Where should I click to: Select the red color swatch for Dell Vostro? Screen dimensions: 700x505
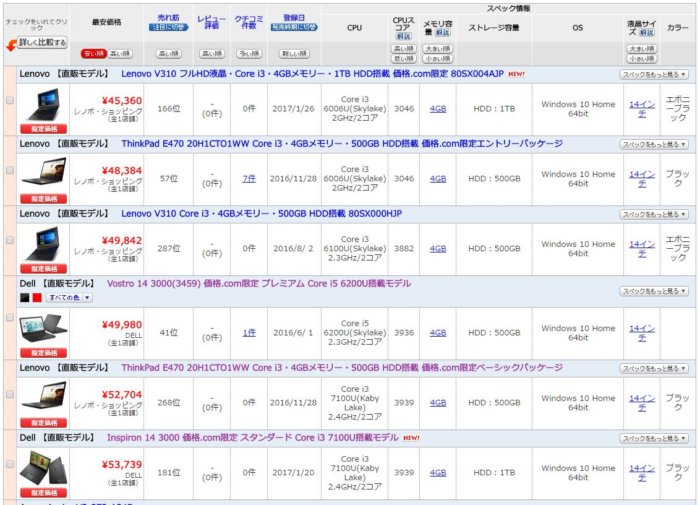(38, 297)
